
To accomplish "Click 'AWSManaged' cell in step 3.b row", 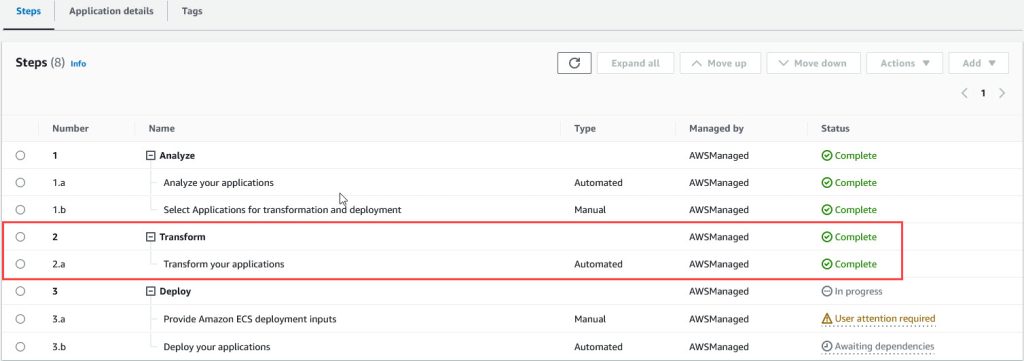I will click(x=719, y=347).
